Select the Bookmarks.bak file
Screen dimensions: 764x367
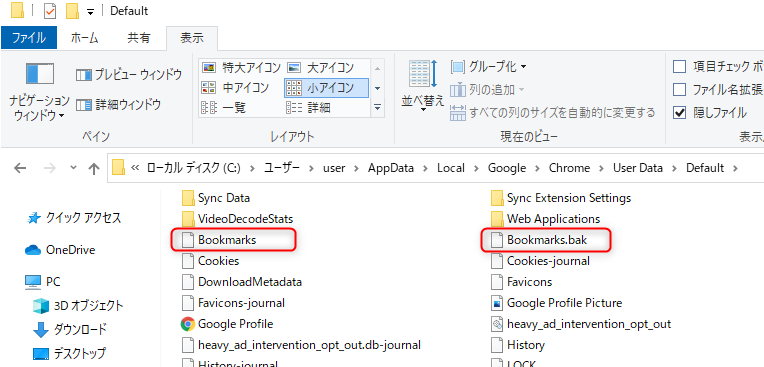[539, 240]
